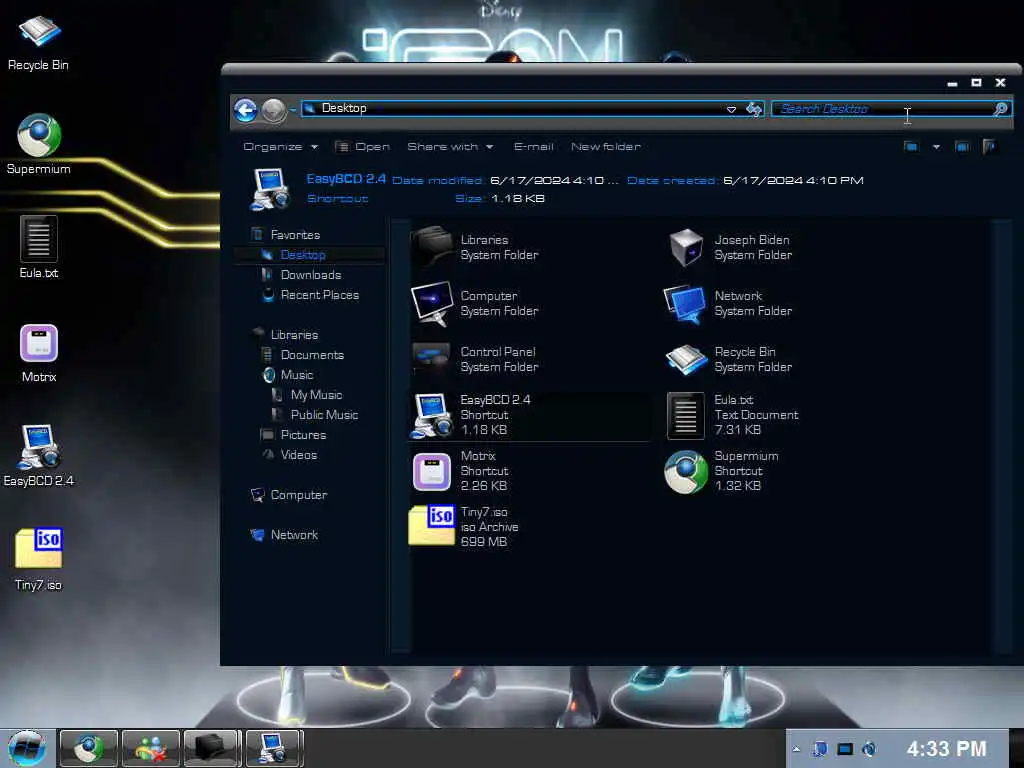This screenshot has width=1024, height=768.
Task: Click the help icon in Explorer toolbar
Action: tap(989, 147)
